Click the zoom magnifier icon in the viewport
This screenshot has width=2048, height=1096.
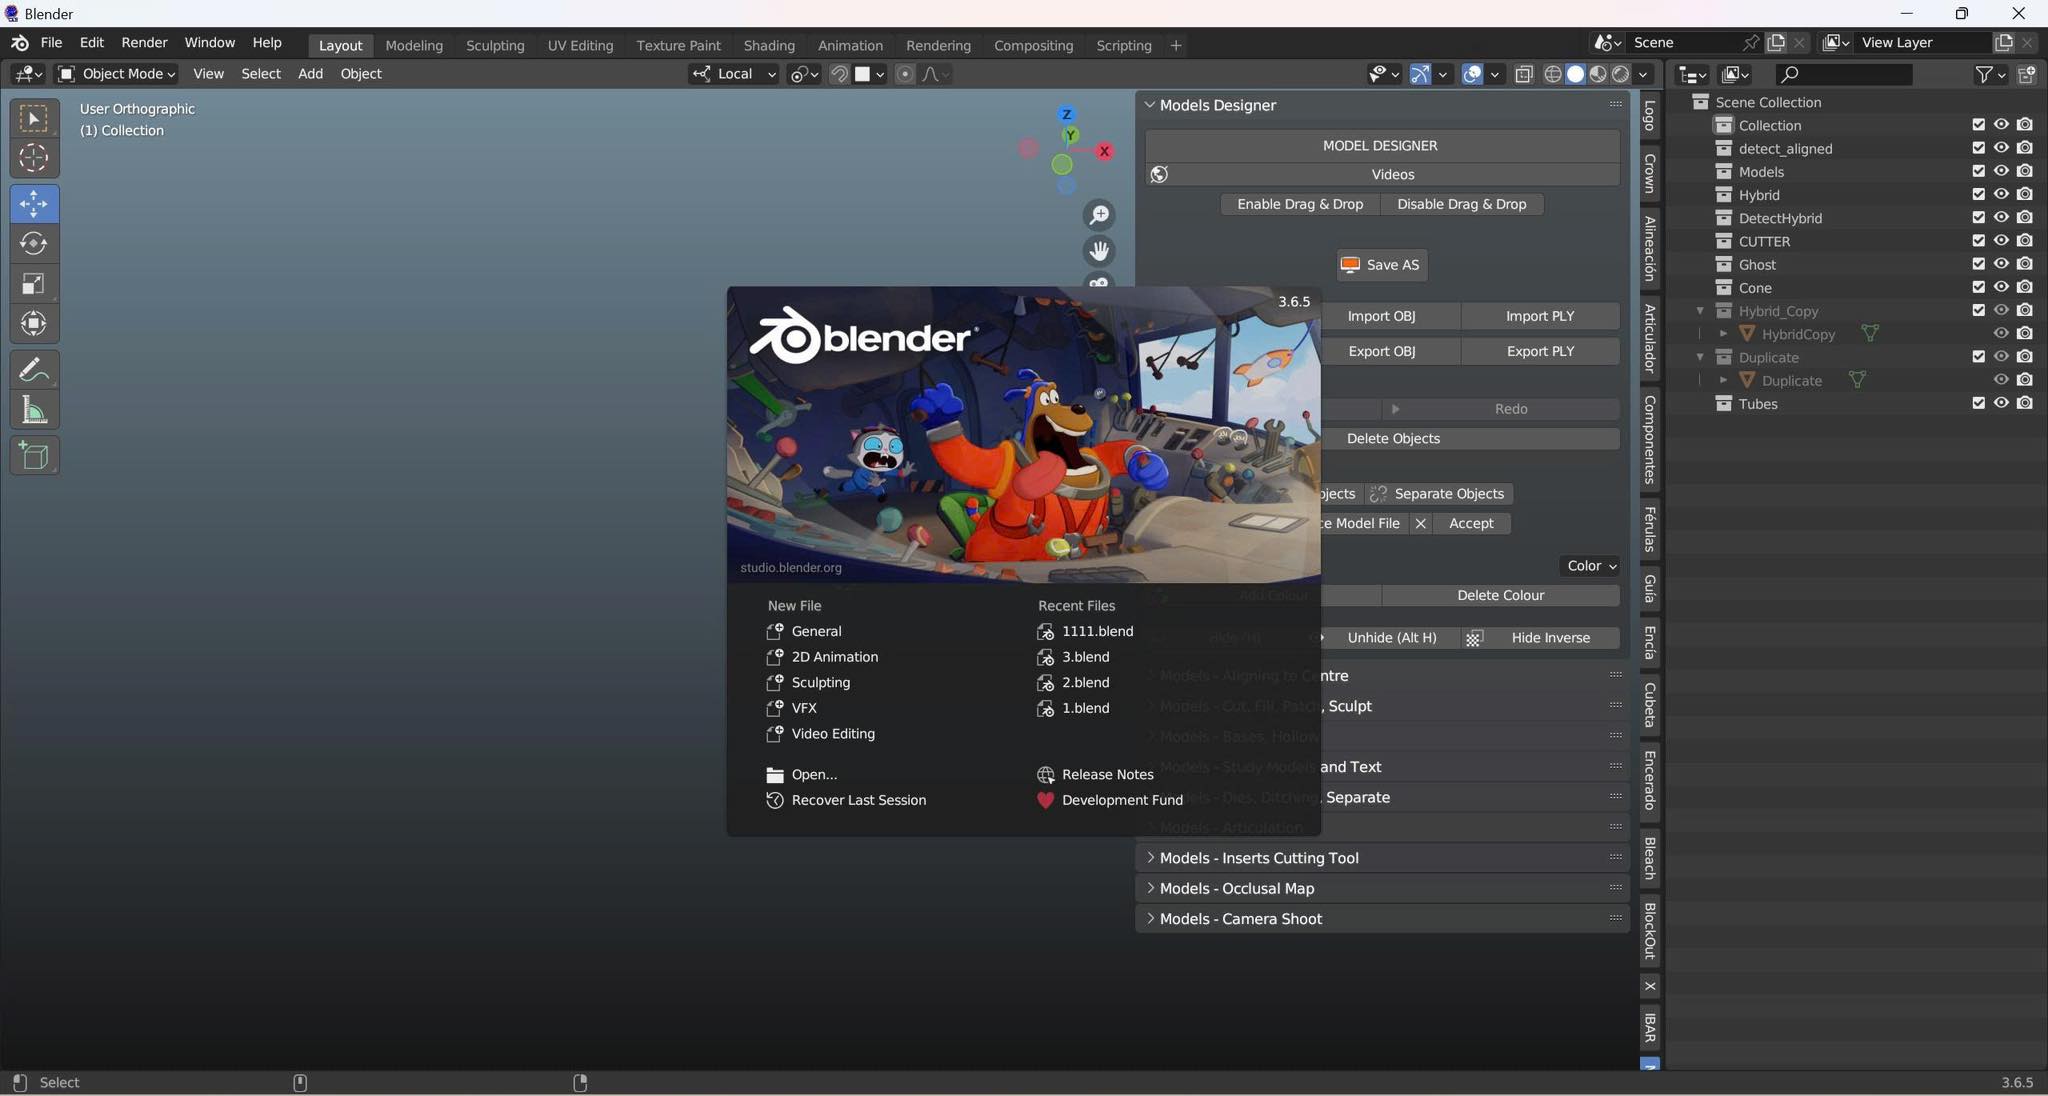pos(1100,214)
